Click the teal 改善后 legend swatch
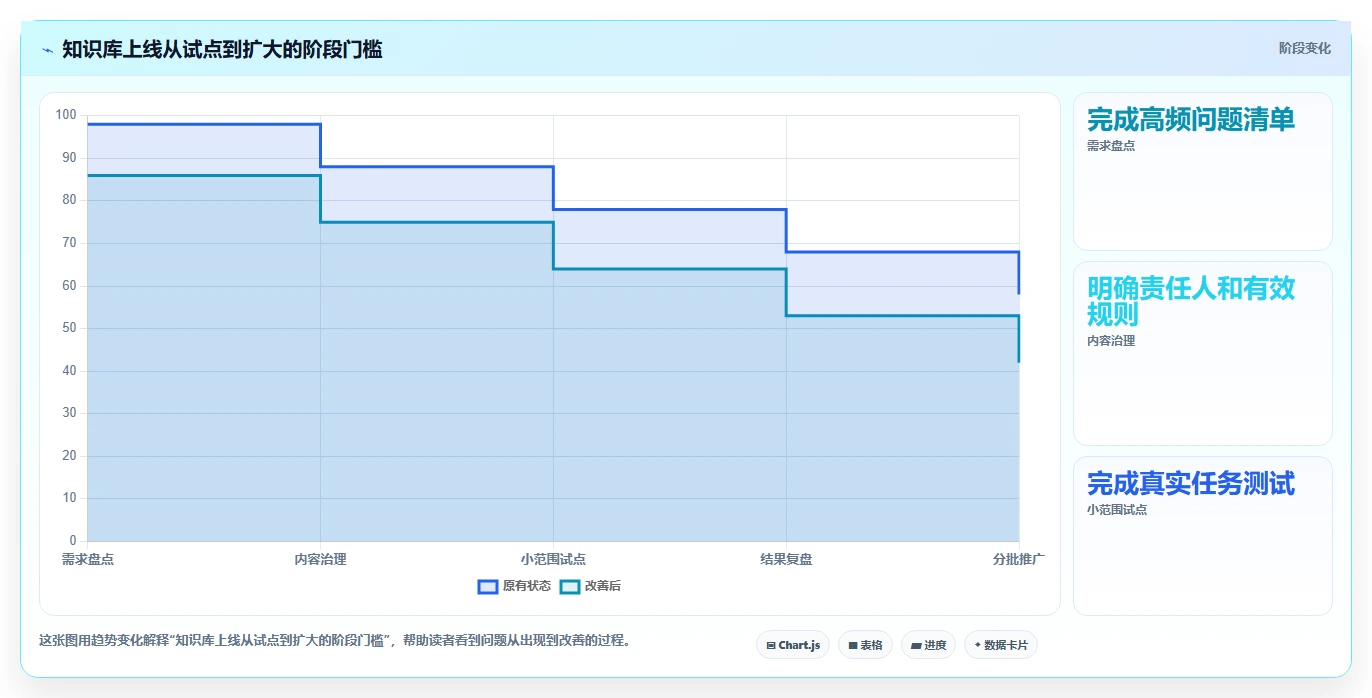This screenshot has height=698, width=1372. click(570, 586)
